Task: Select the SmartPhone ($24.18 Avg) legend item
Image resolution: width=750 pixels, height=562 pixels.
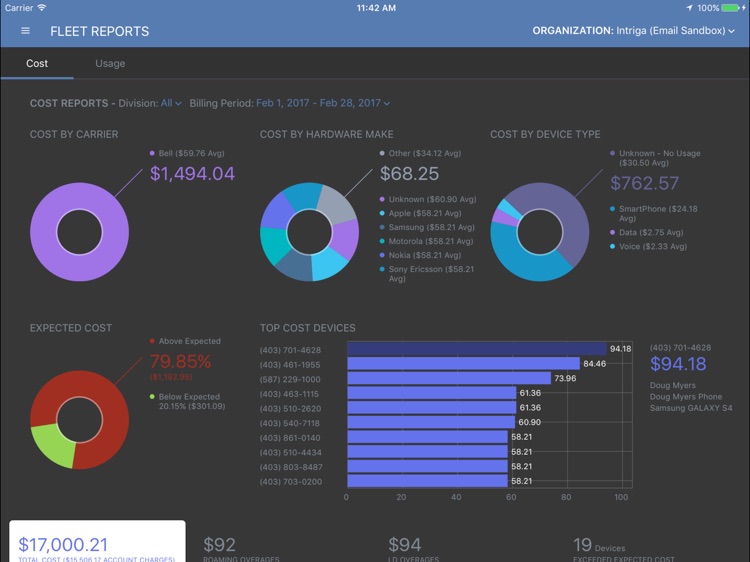Action: click(653, 213)
